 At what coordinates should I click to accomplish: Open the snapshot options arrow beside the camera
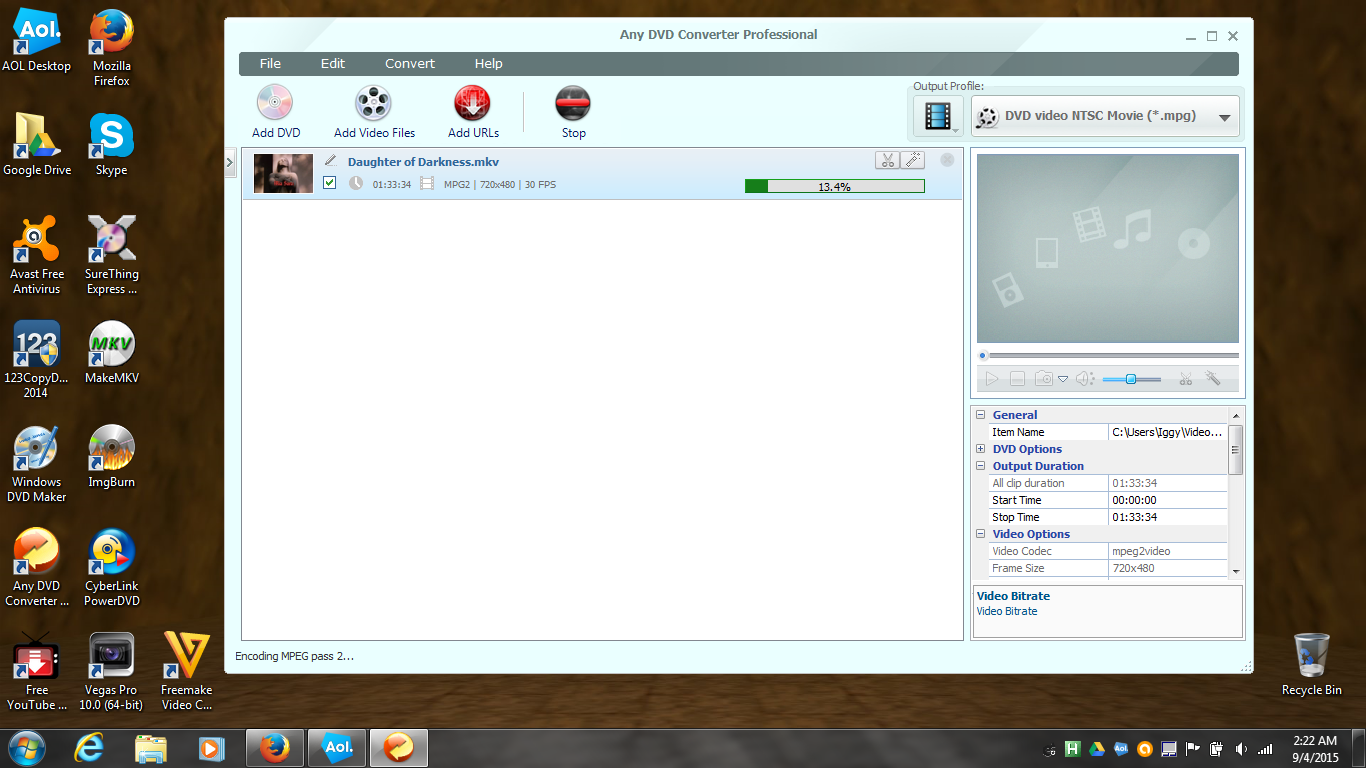tap(1063, 379)
